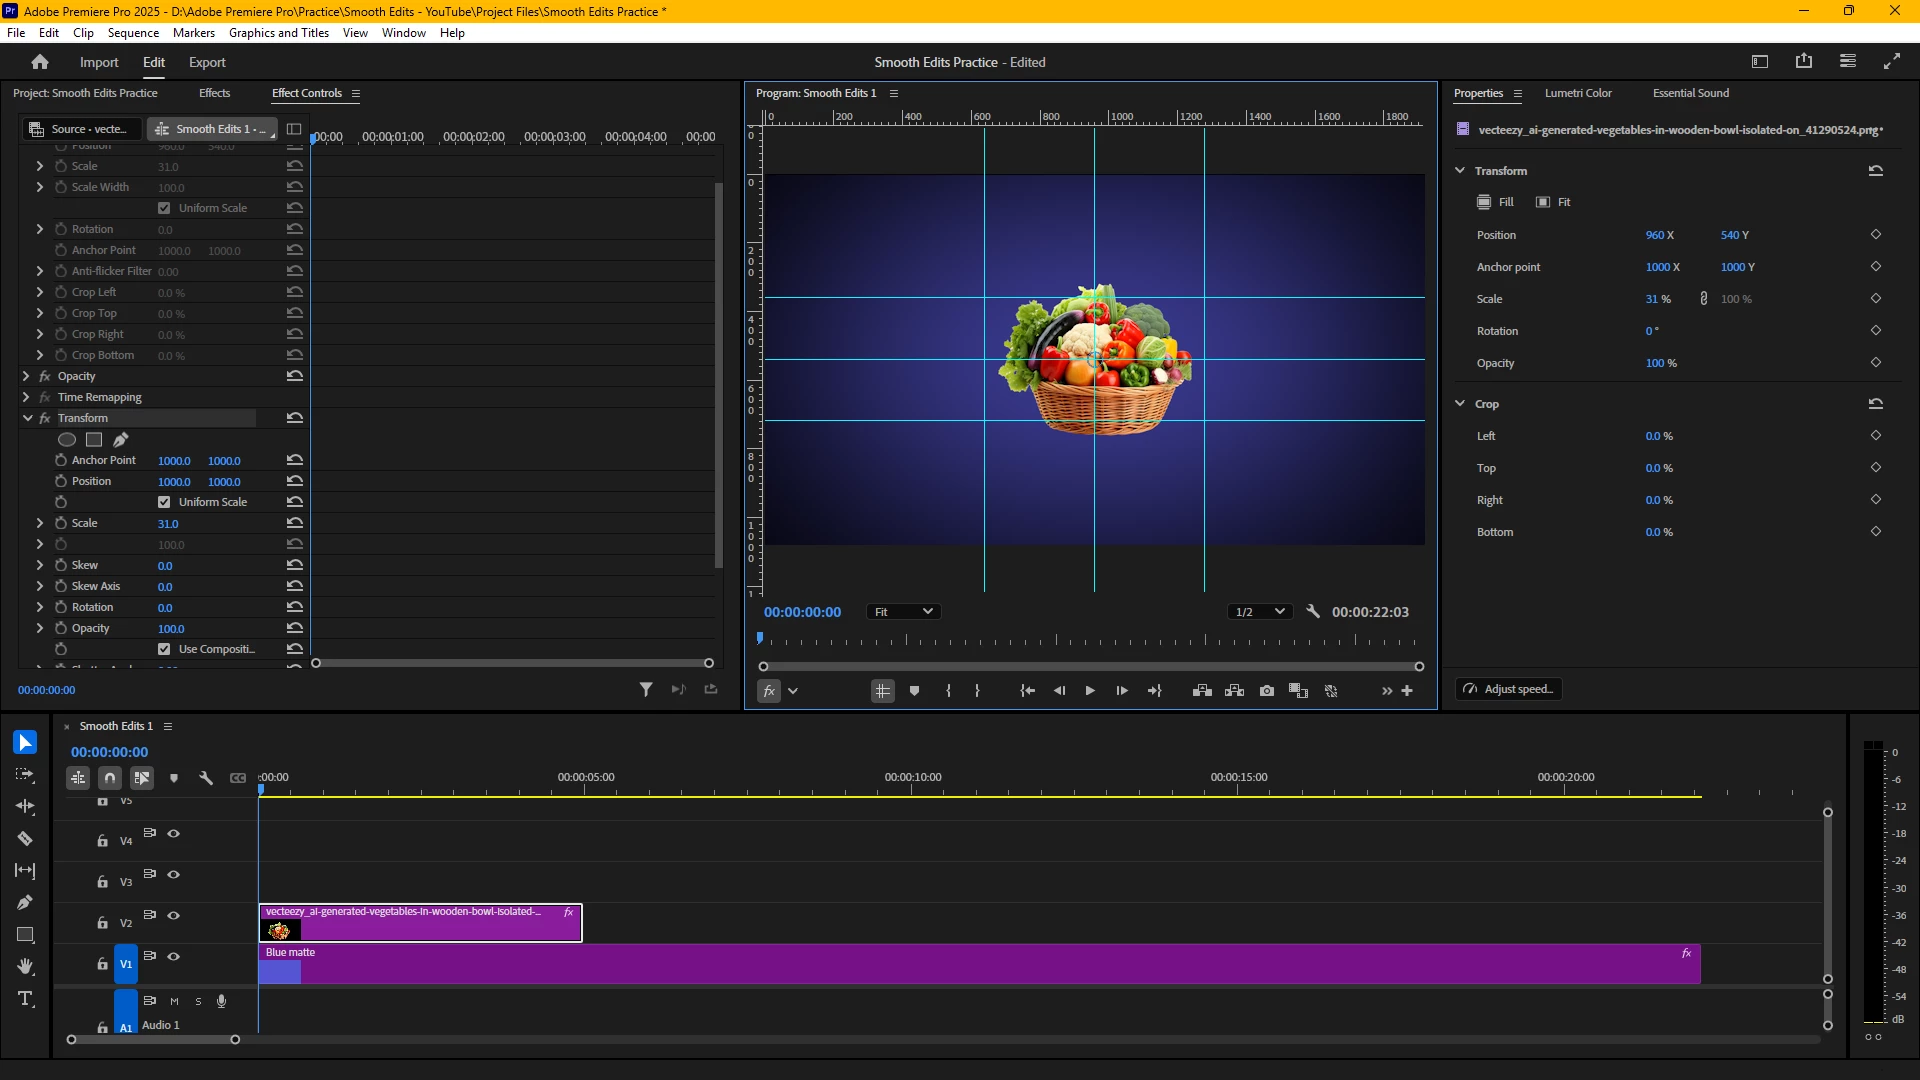Open the Sequence menu
This screenshot has width=1920, height=1080.
click(133, 33)
